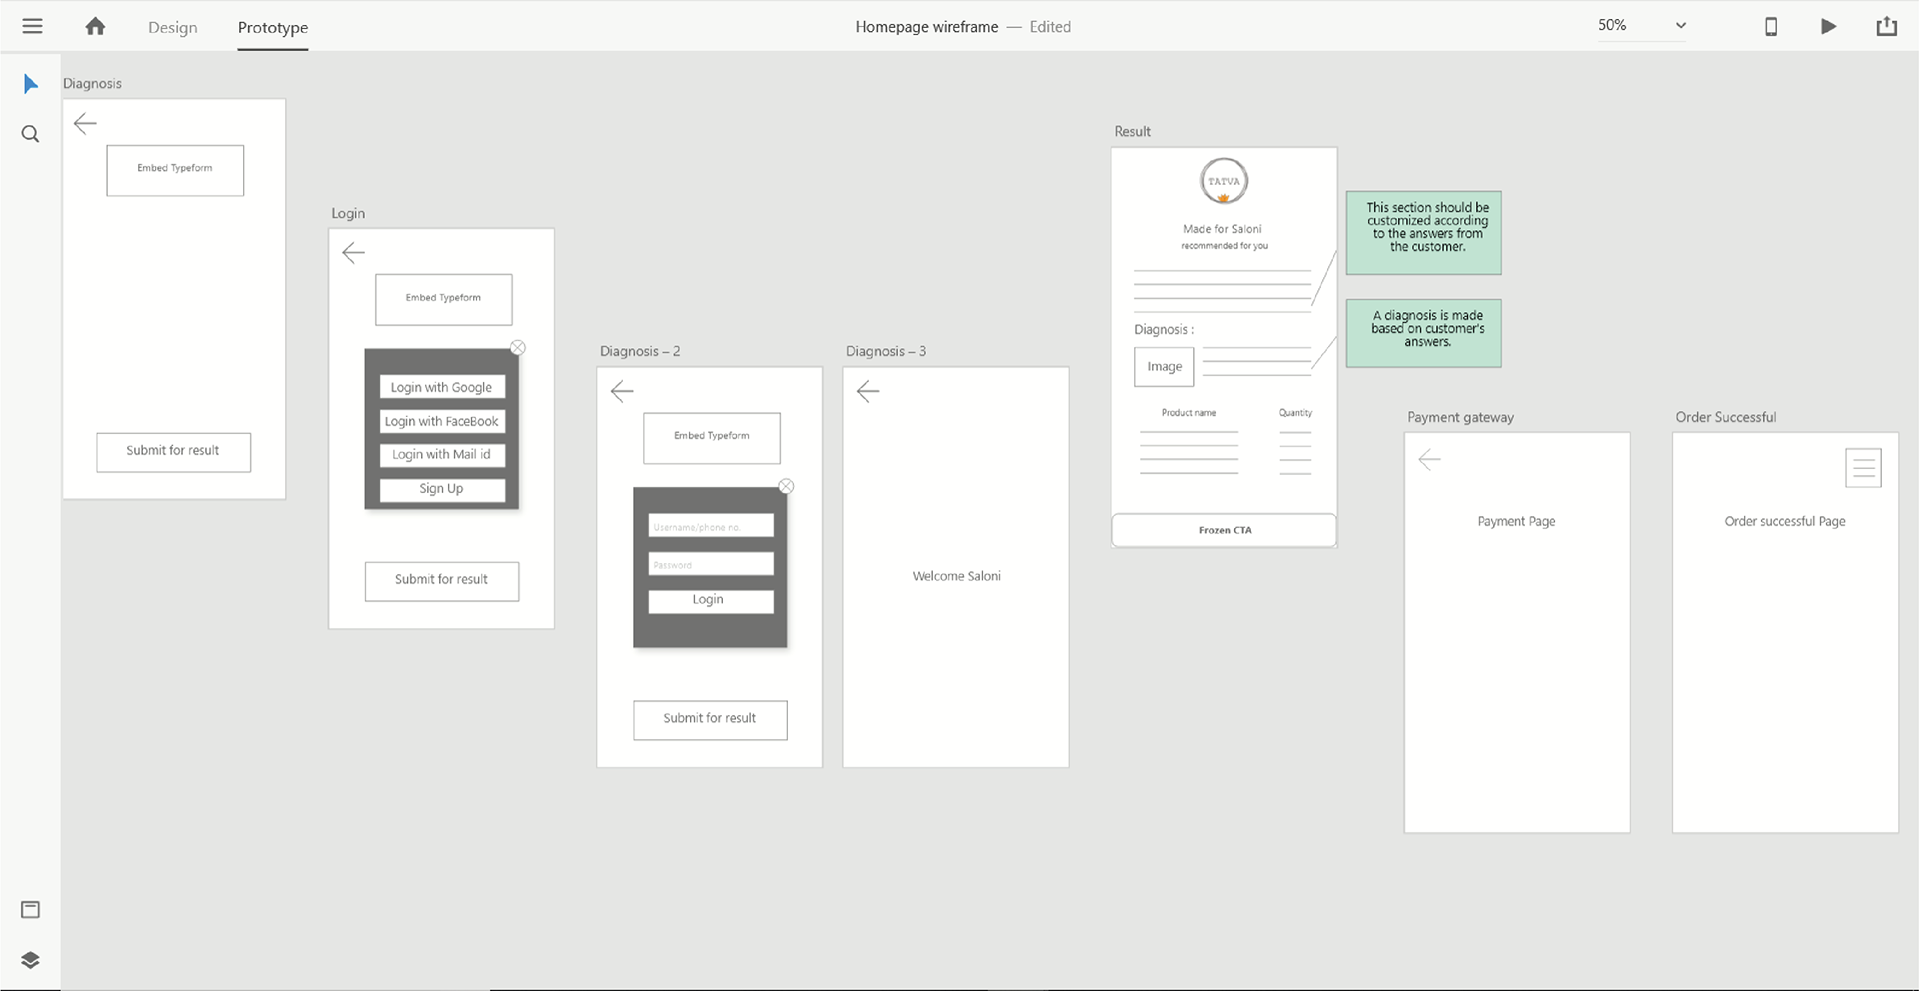Viewport: 1920px width, 991px height.
Task: Select the Diagnosis : label in Result
Action: [x=1164, y=329]
